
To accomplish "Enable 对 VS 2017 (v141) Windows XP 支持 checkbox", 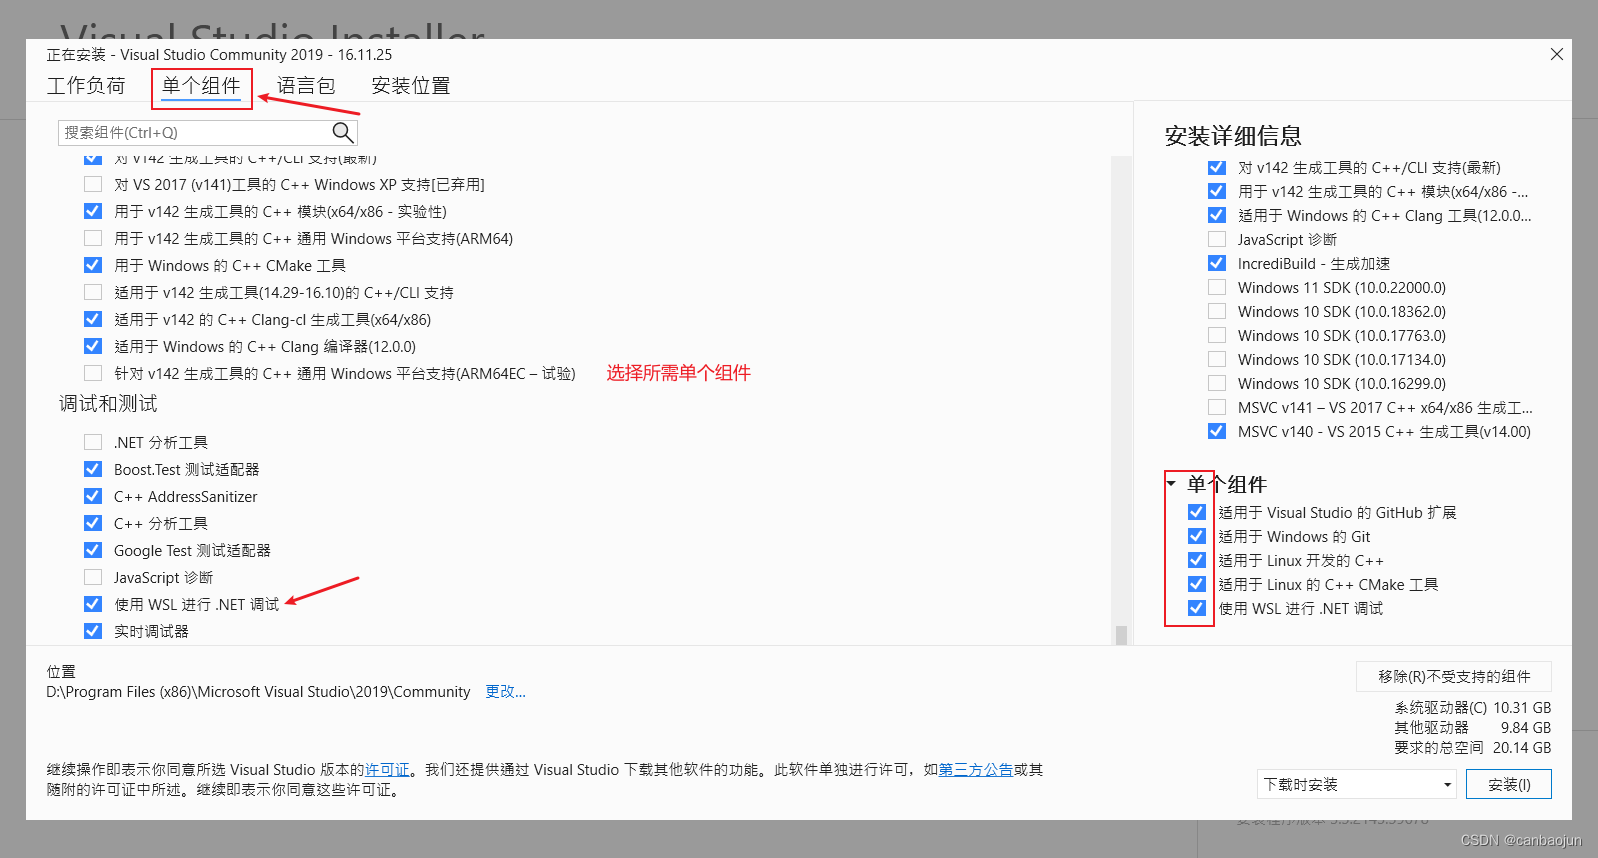I will (93, 184).
